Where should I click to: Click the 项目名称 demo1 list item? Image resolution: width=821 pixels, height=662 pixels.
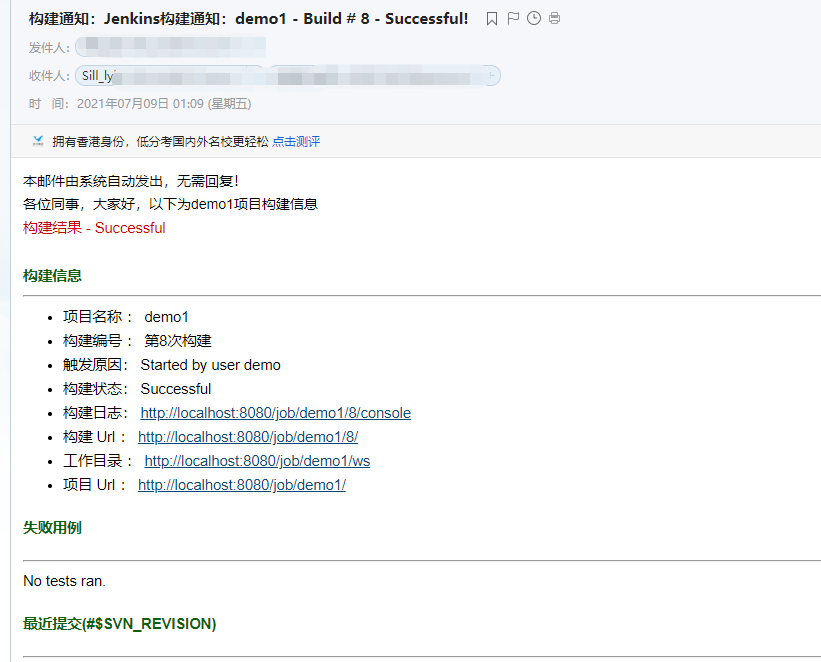tap(126, 317)
